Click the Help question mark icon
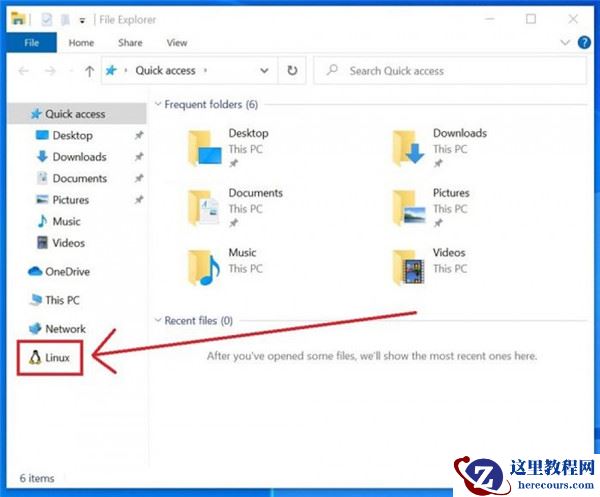The width and height of the screenshot is (600, 497). pyautogui.click(x=584, y=42)
